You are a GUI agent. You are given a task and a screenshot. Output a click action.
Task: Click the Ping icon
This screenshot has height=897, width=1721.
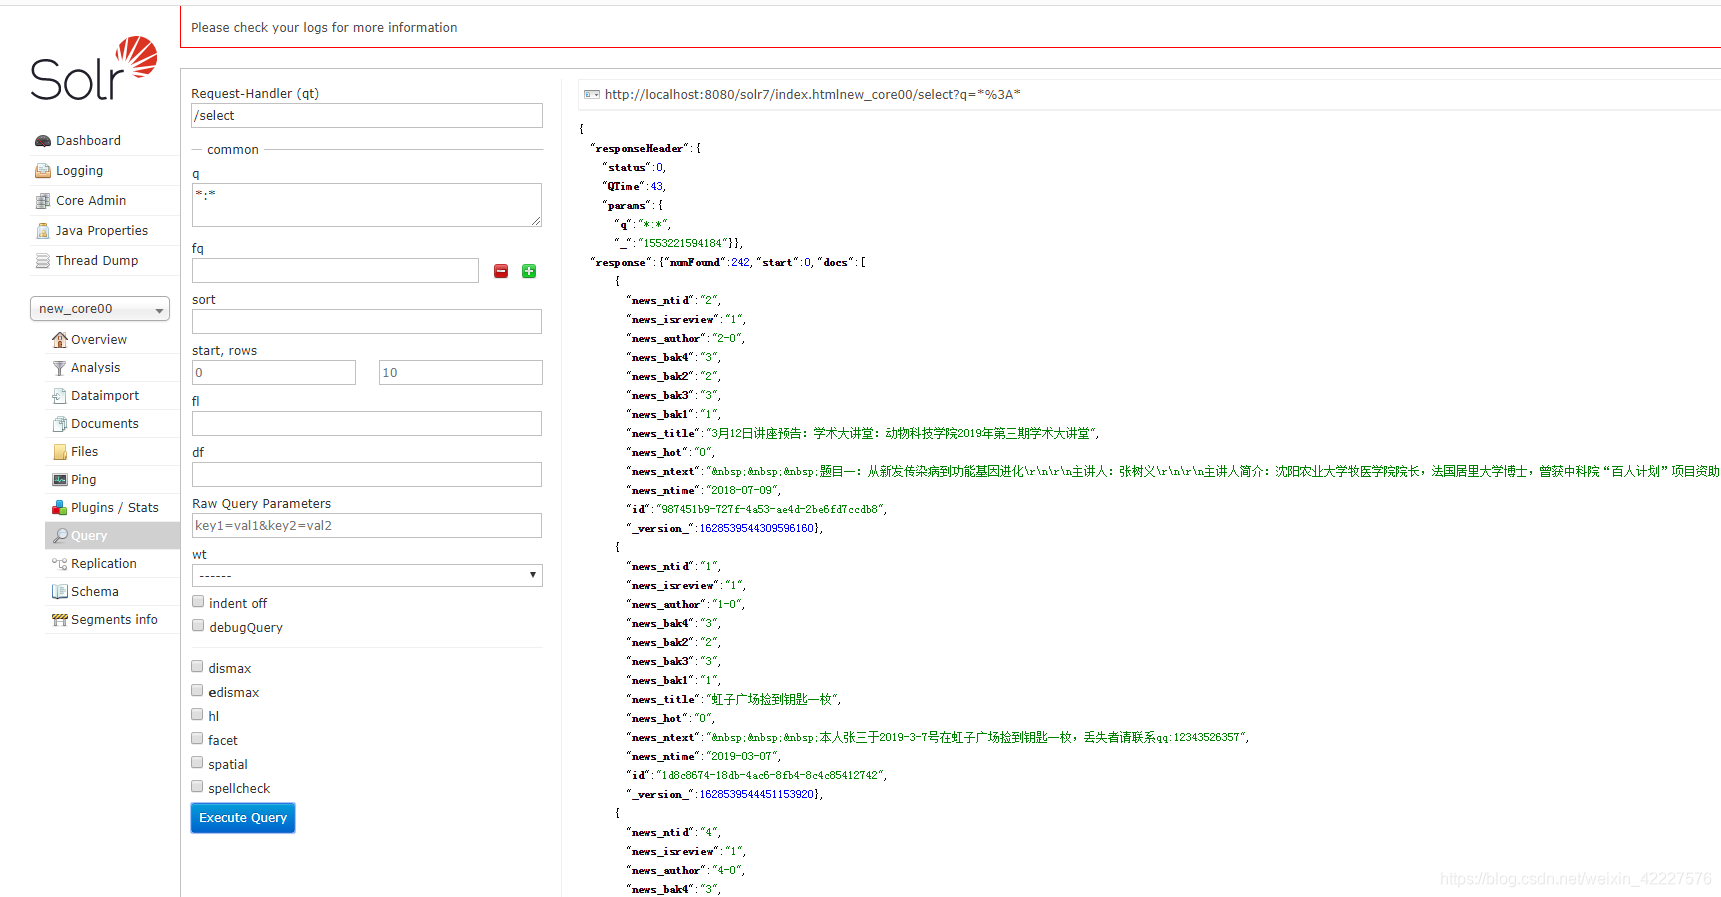[59, 480]
